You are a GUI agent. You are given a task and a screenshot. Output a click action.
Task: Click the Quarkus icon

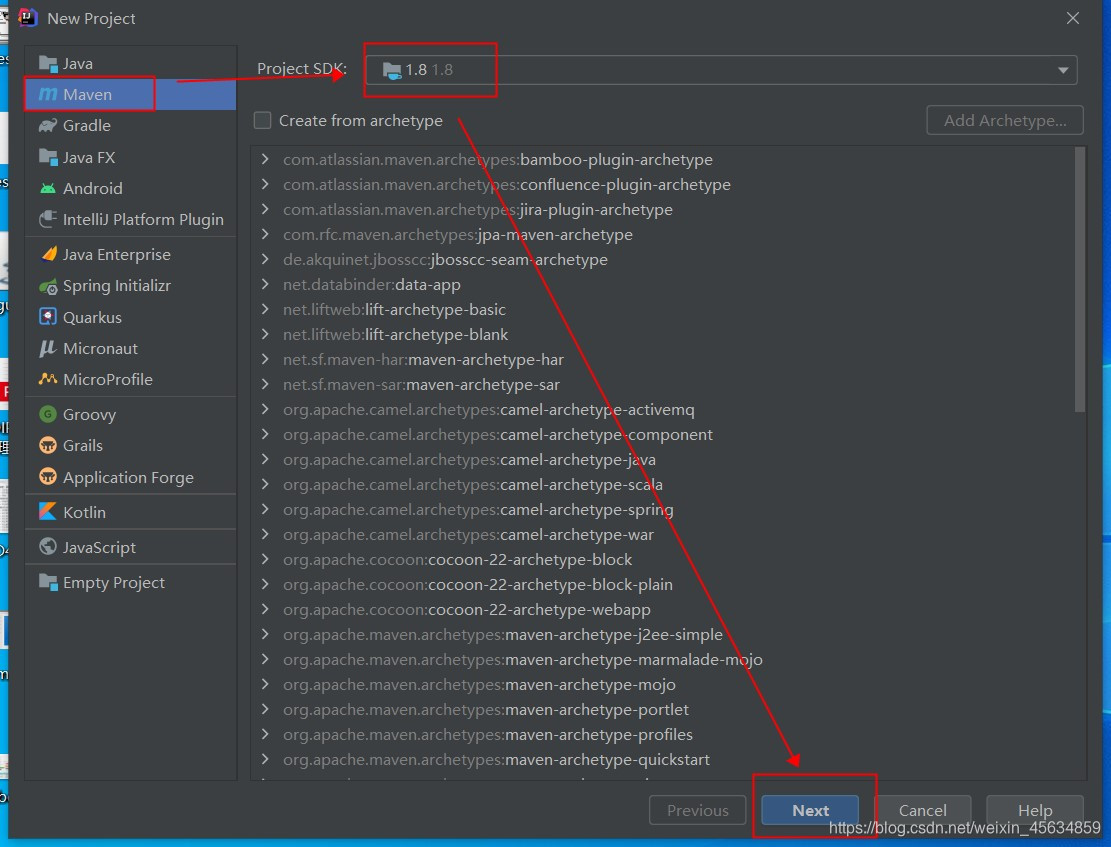coord(47,317)
